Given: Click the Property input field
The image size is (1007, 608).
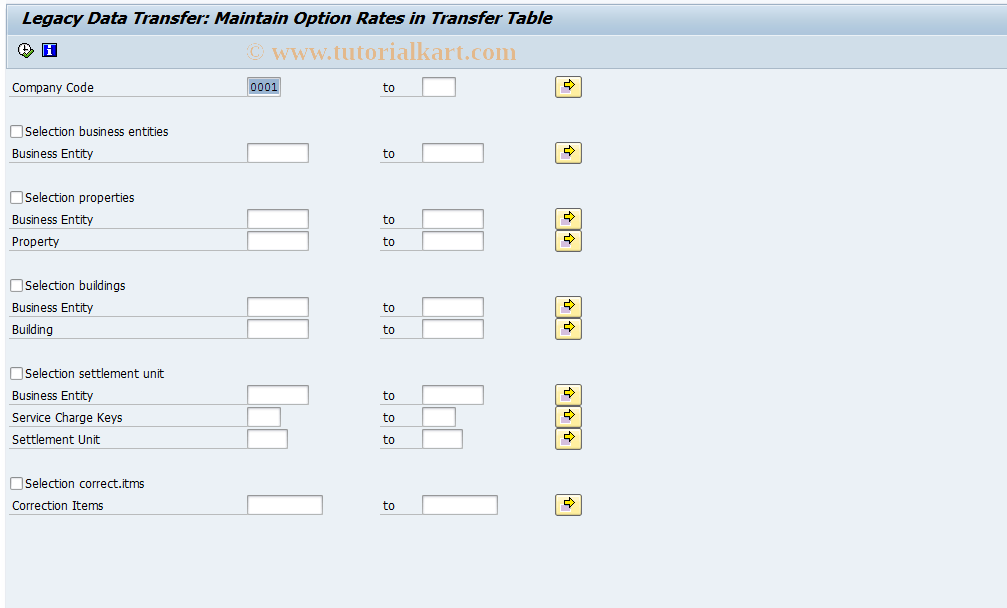Looking at the screenshot, I should coord(278,240).
